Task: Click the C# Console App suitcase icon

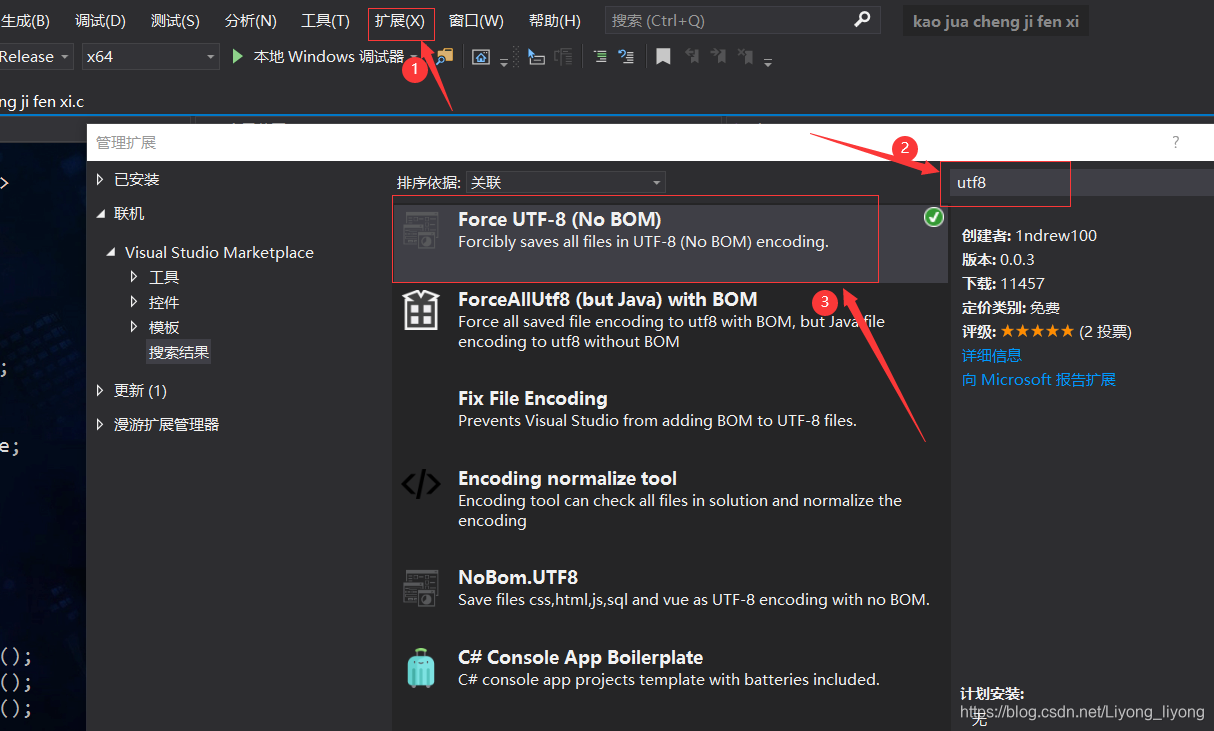Action: (421, 668)
